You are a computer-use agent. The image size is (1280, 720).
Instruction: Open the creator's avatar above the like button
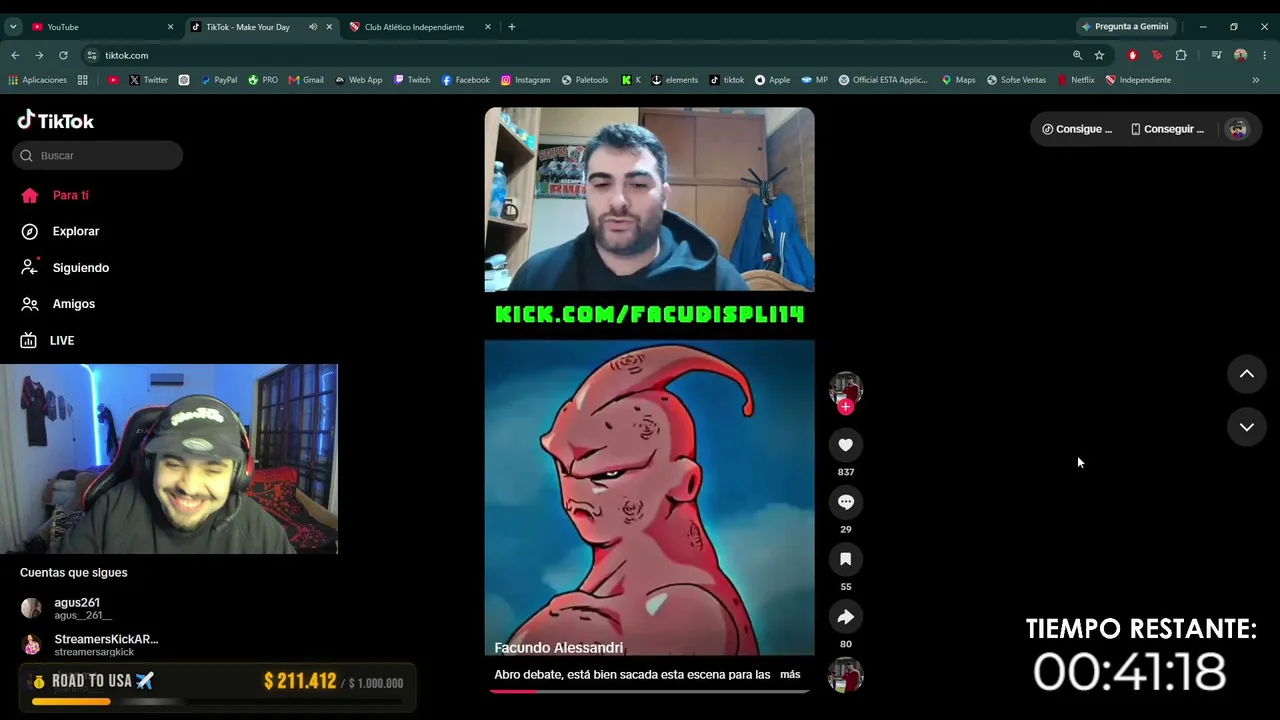(x=846, y=388)
